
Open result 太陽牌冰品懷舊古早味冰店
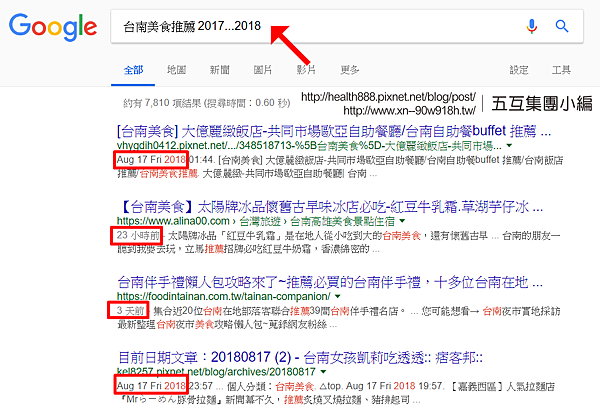point(330,207)
